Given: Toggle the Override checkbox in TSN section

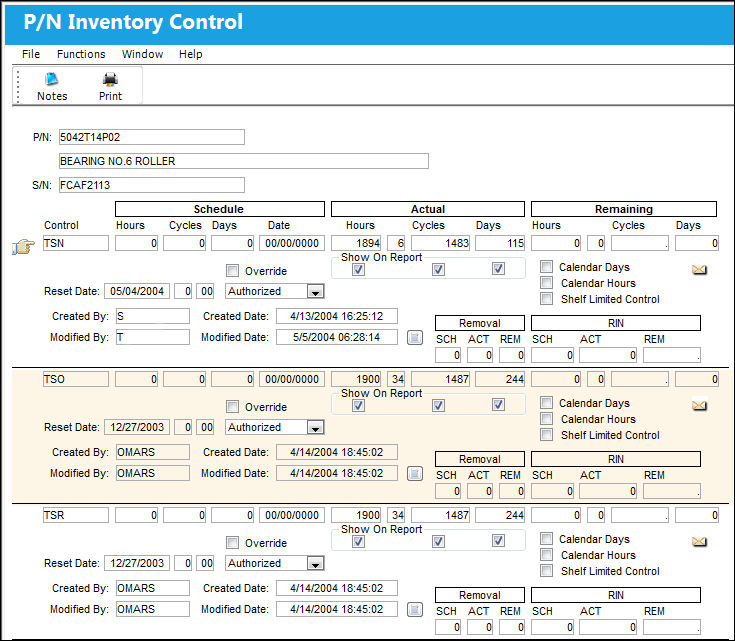Looking at the screenshot, I should point(232,271).
